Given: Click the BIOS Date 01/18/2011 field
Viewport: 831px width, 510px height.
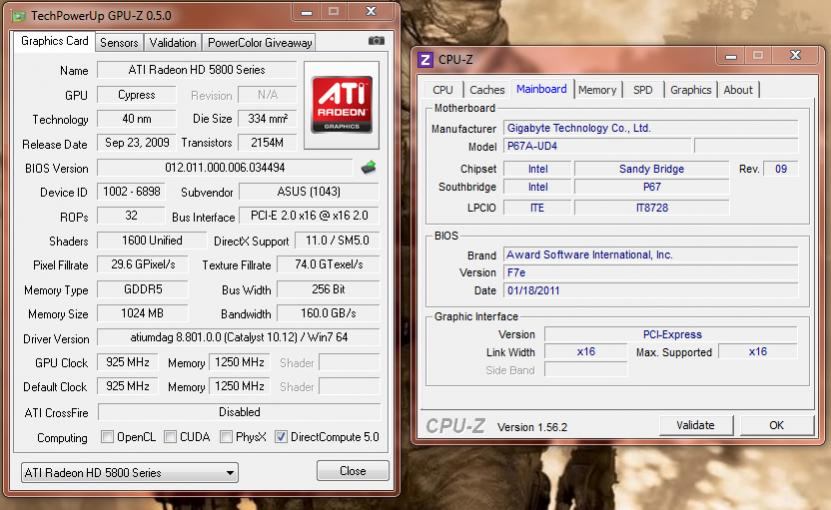Looking at the screenshot, I should tap(651, 291).
